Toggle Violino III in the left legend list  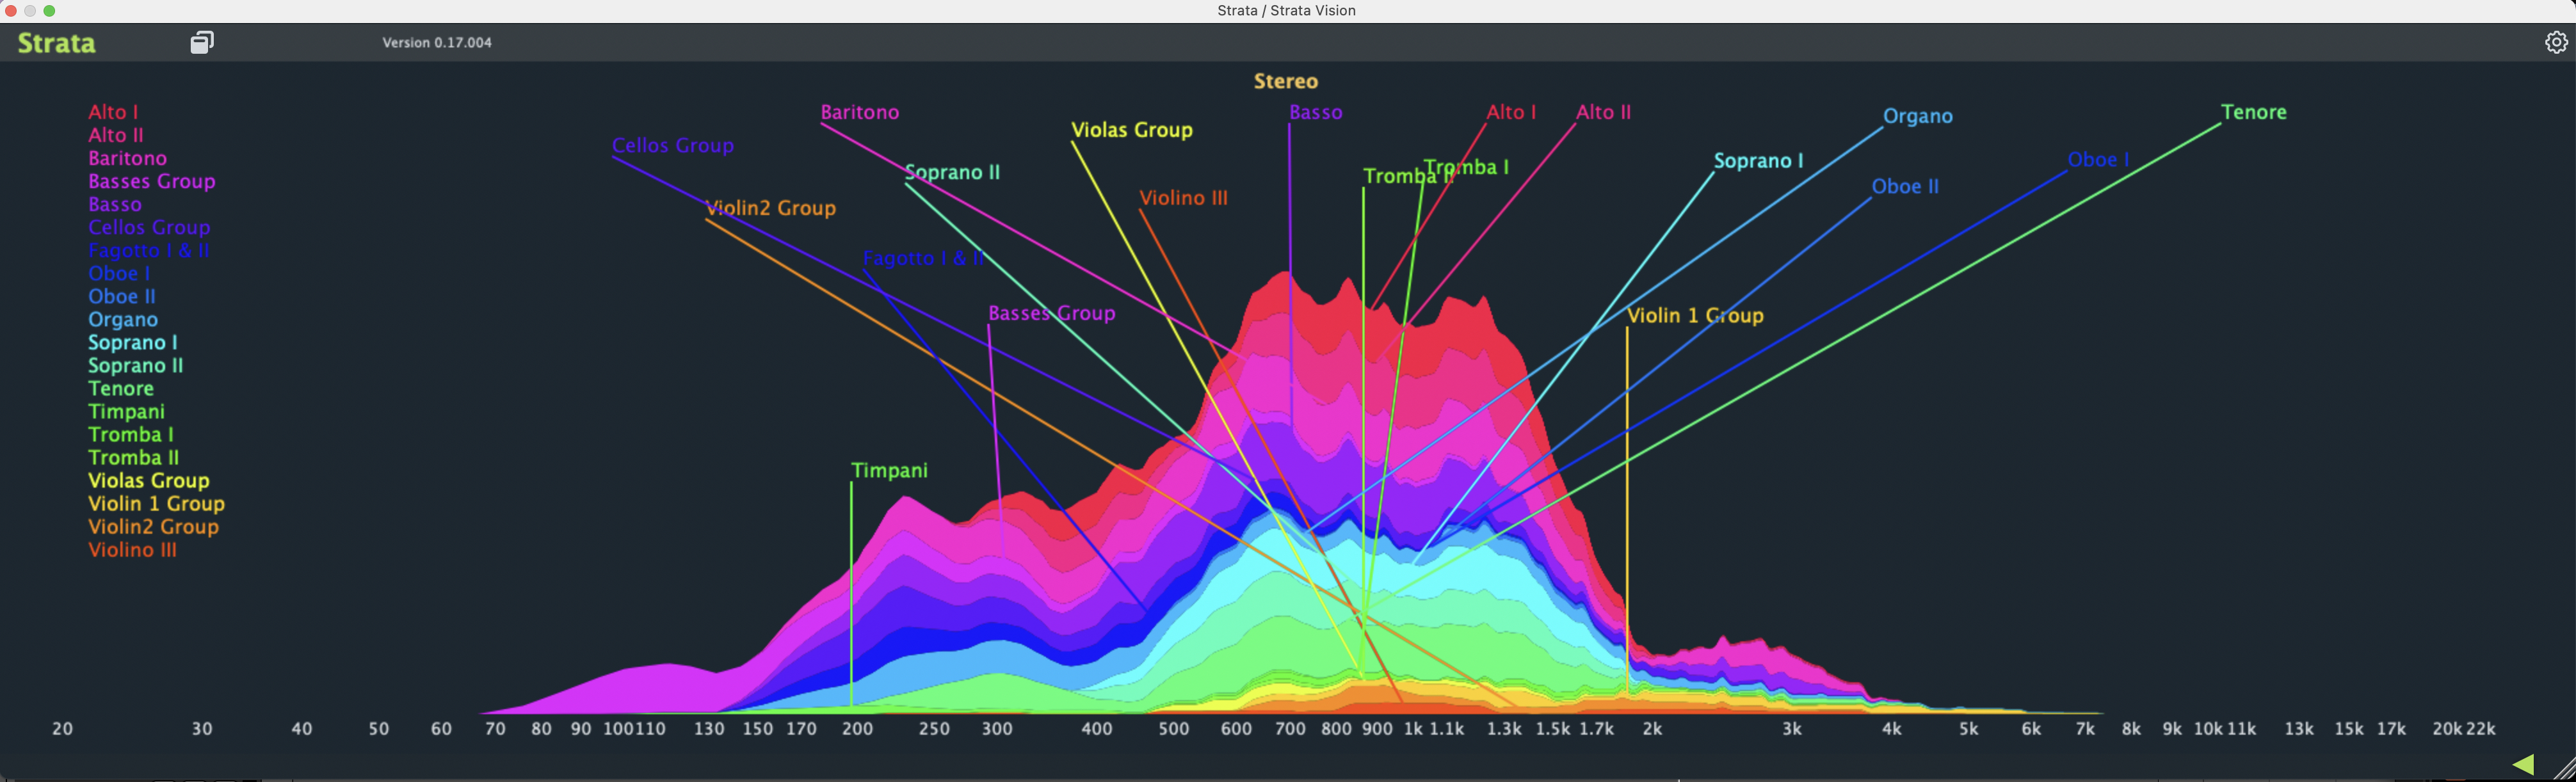click(x=132, y=550)
